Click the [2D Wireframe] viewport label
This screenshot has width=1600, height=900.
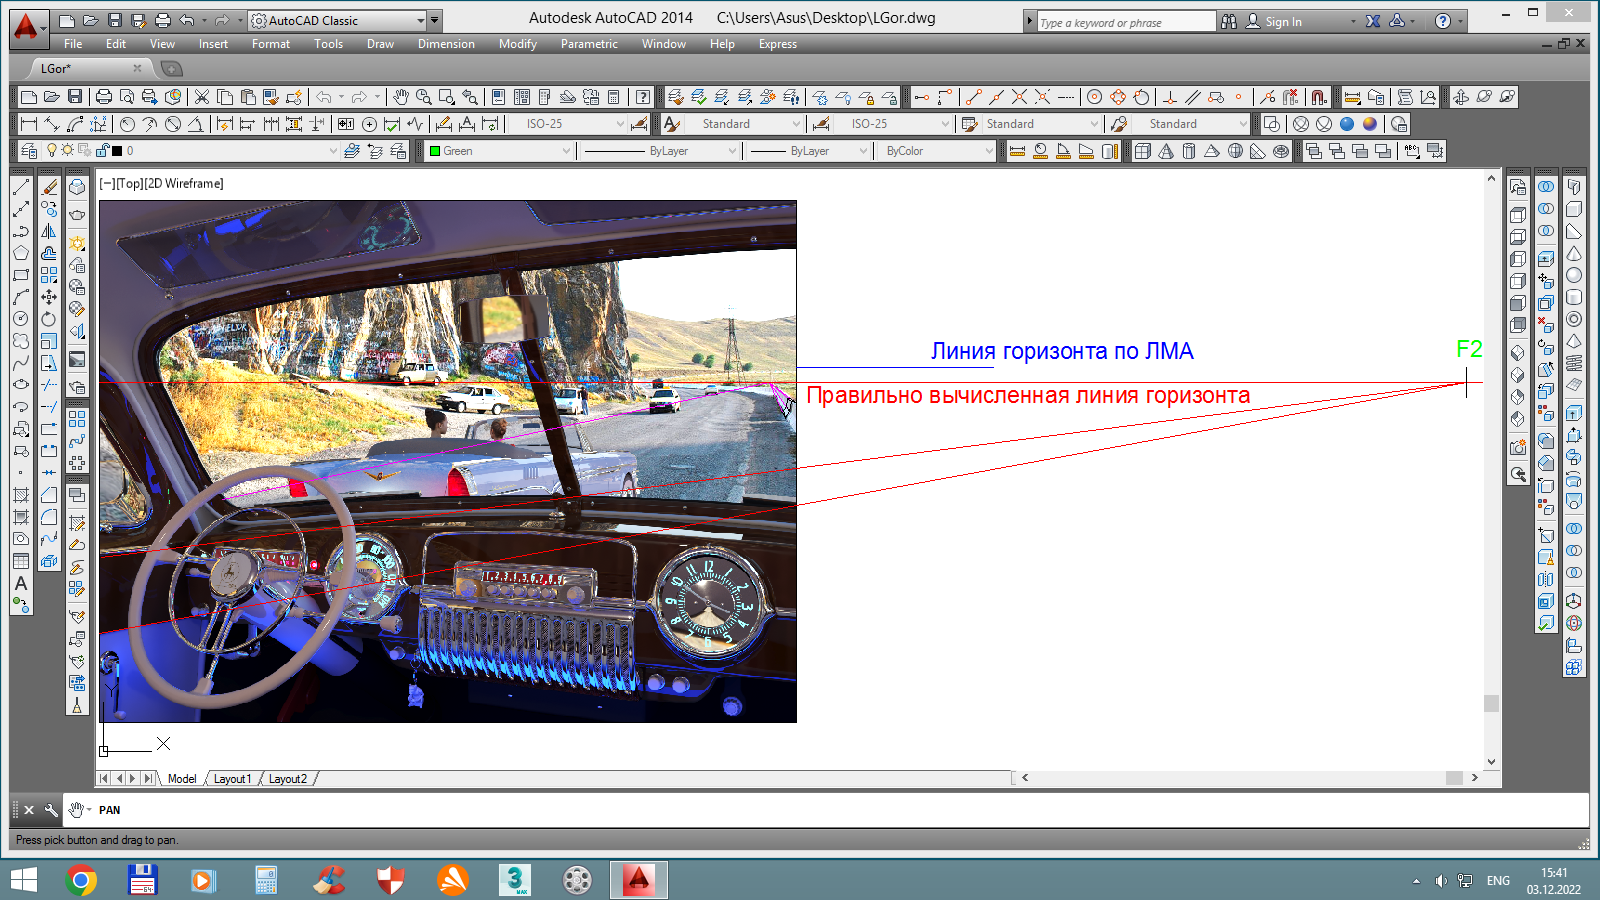184,183
